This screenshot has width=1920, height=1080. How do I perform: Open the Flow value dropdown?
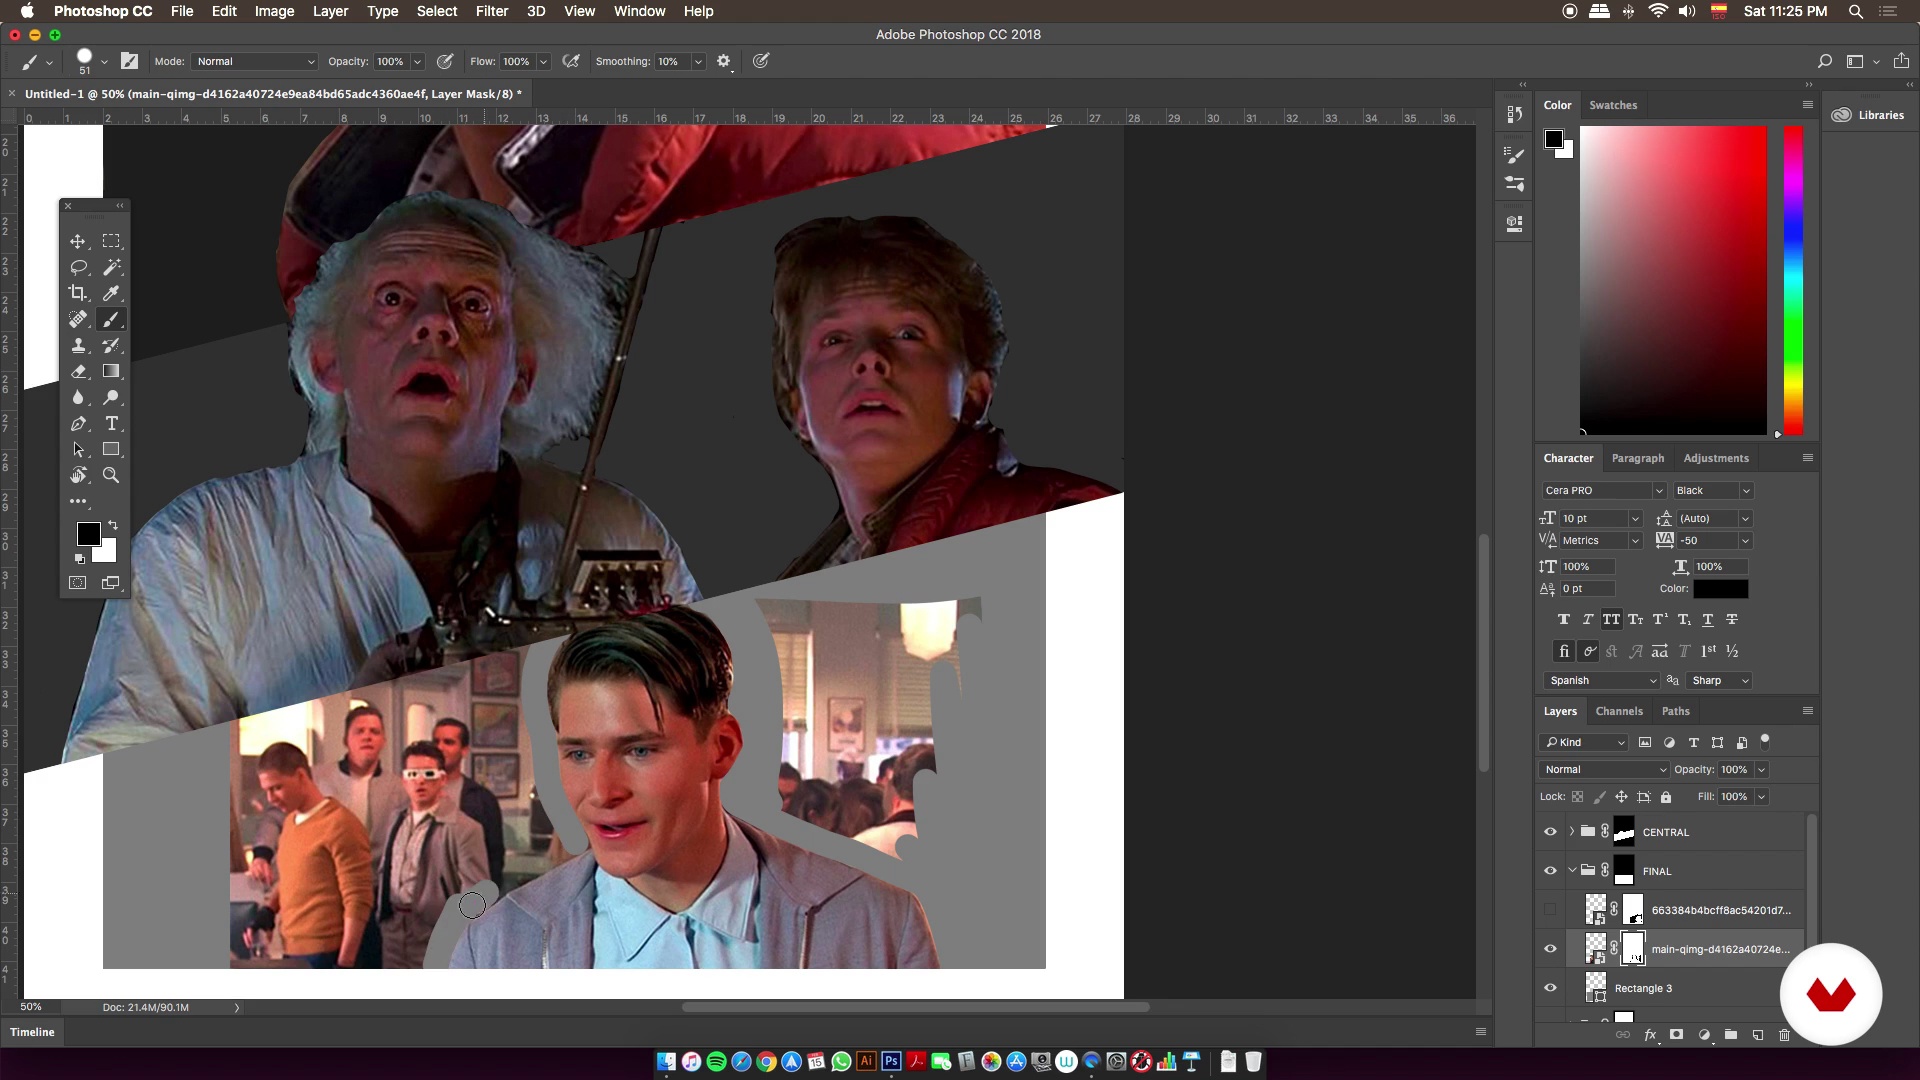pyautogui.click(x=544, y=62)
